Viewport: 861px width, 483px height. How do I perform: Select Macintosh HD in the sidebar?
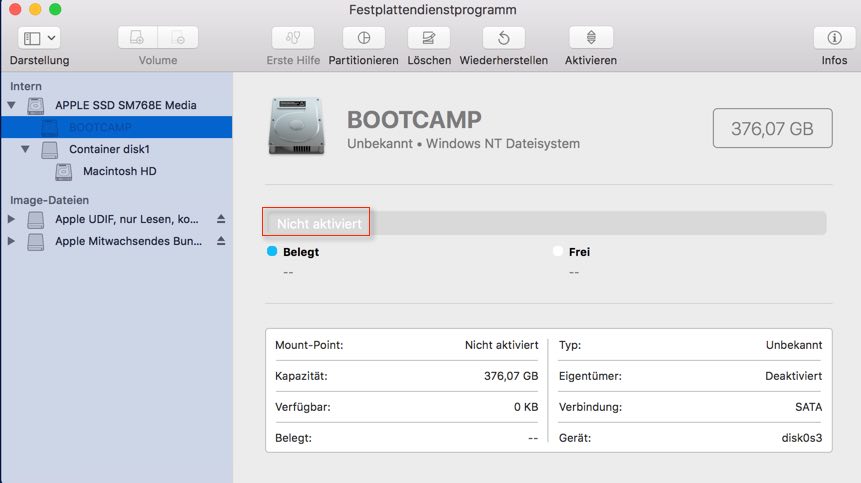(119, 172)
